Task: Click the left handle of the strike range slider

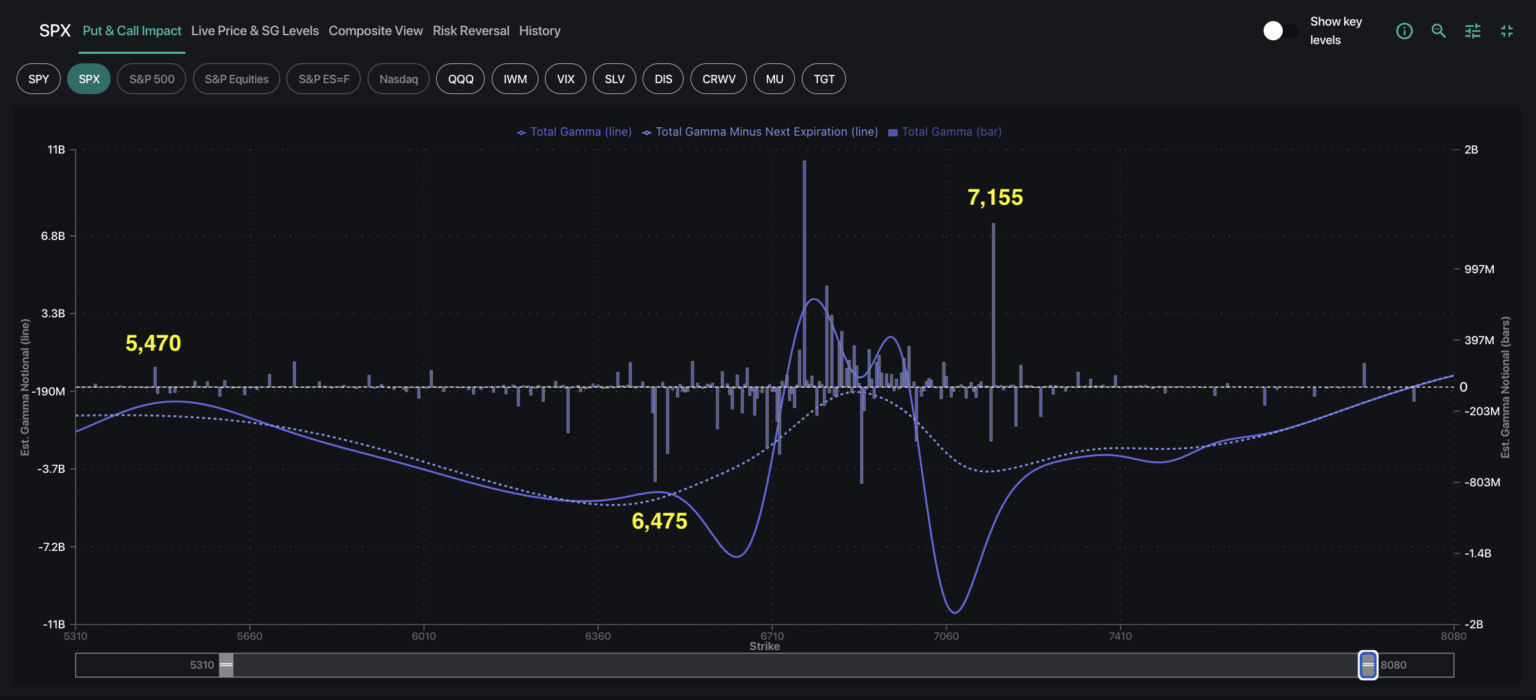Action: tap(226, 664)
